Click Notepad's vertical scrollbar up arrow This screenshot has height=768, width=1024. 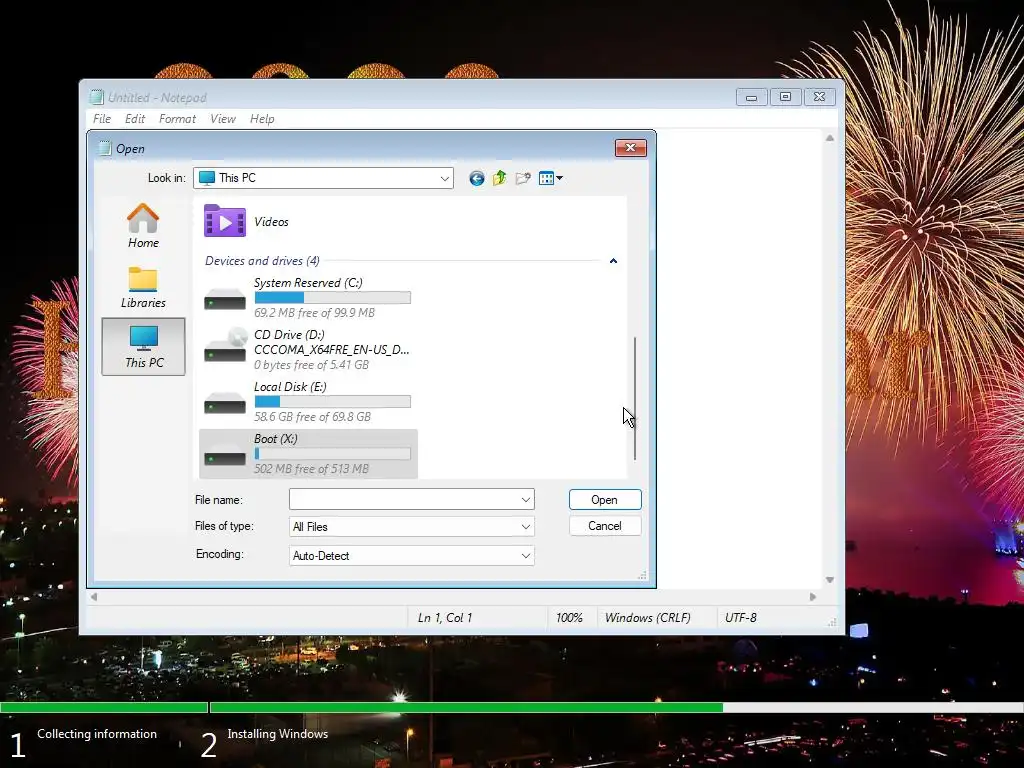click(x=829, y=138)
